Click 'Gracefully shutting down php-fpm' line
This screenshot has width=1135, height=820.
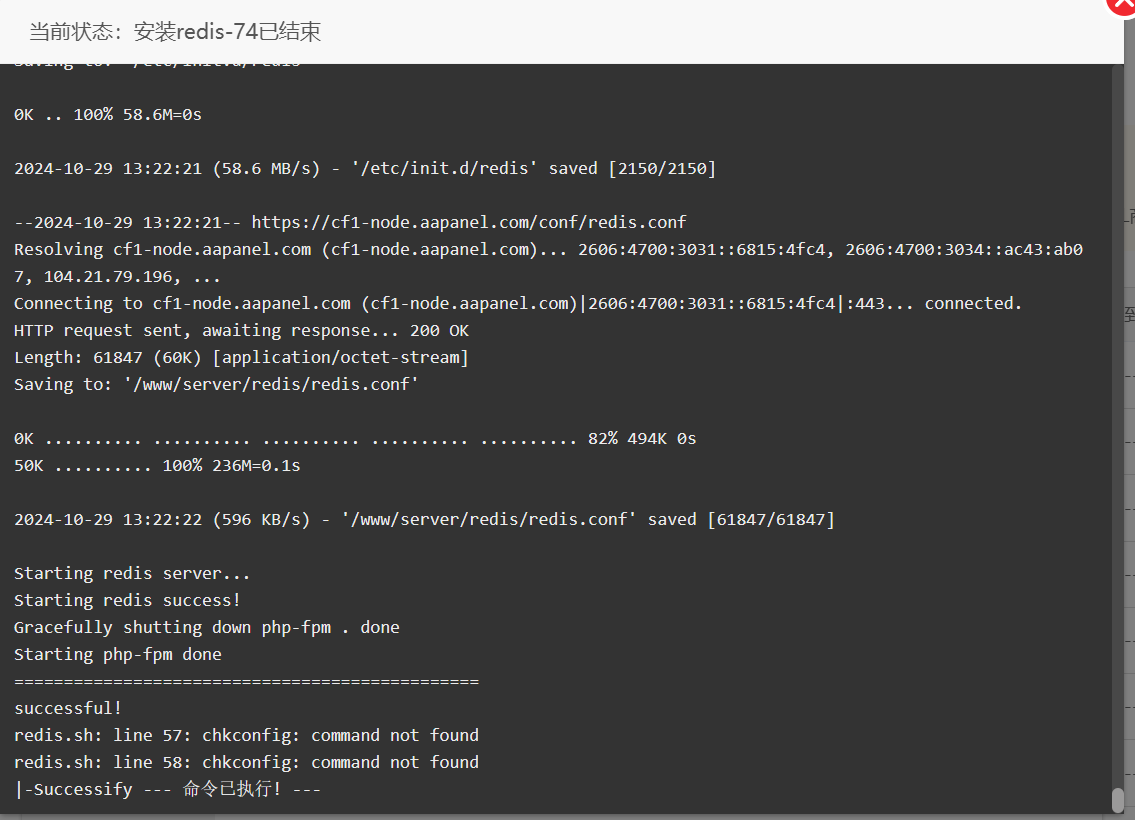pos(206,627)
